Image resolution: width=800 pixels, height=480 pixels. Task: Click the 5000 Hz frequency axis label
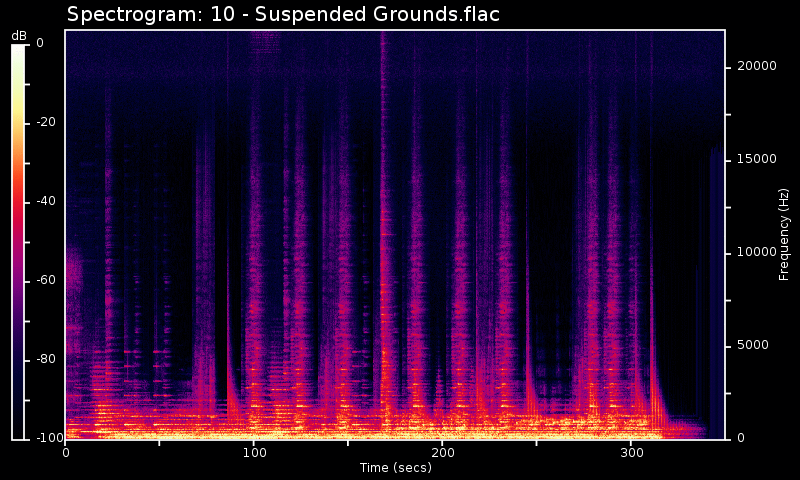point(756,346)
